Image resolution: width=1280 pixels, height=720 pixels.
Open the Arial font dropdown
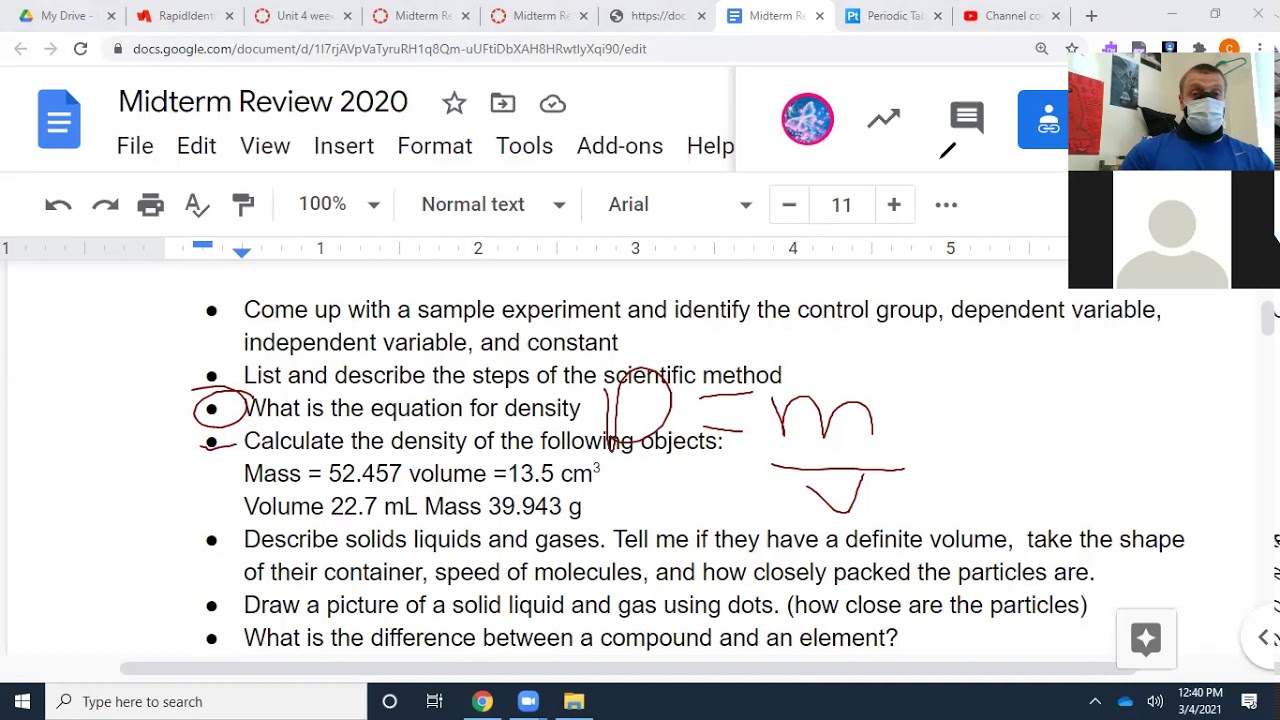click(679, 205)
